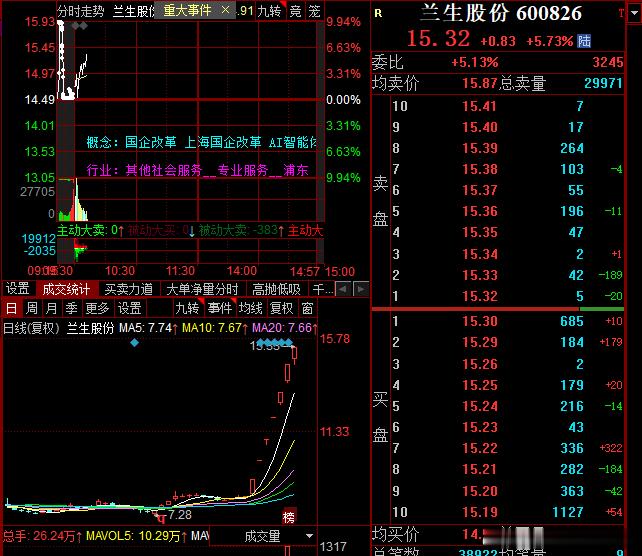Click the 竞 button in intraday header
The width and height of the screenshot is (642, 556).
295,11
